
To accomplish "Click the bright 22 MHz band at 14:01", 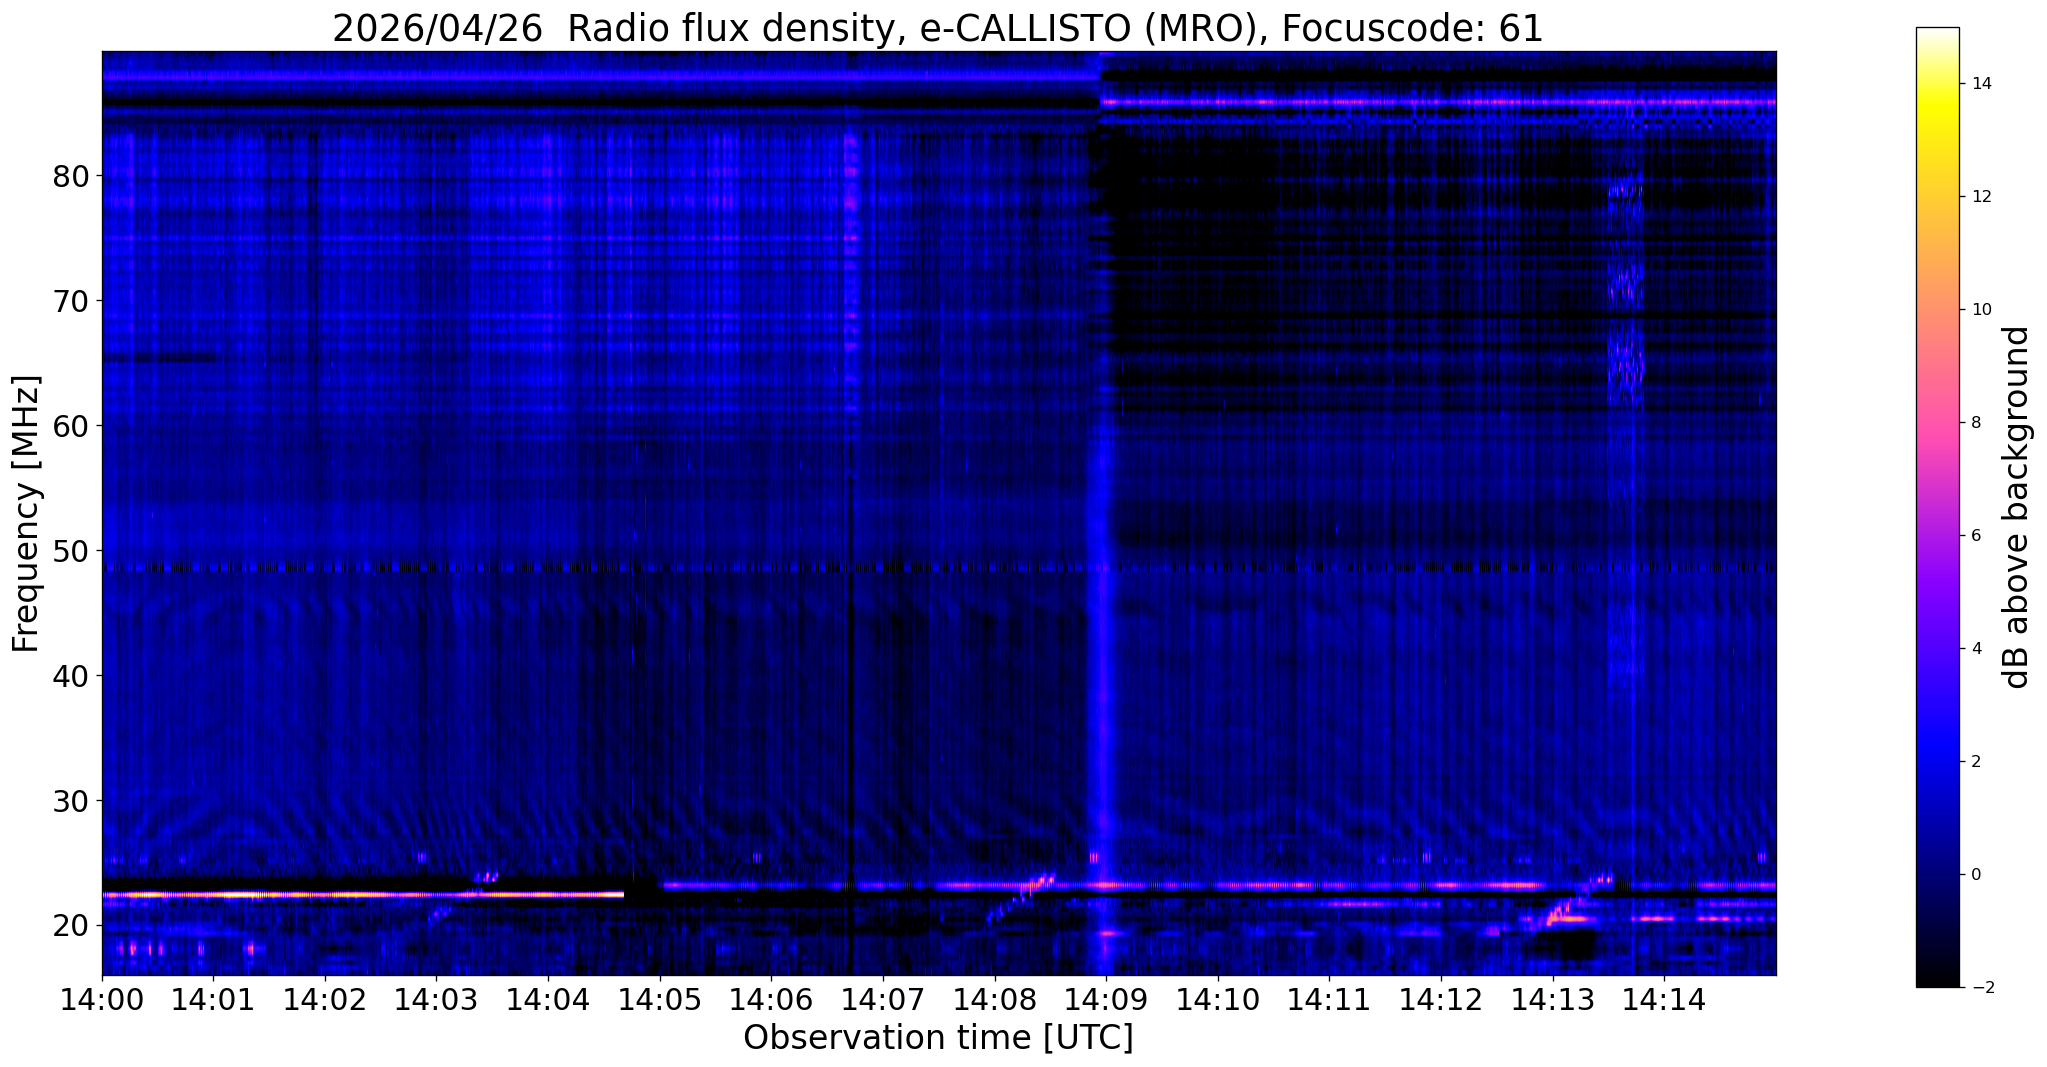I will pyautogui.click(x=213, y=895).
